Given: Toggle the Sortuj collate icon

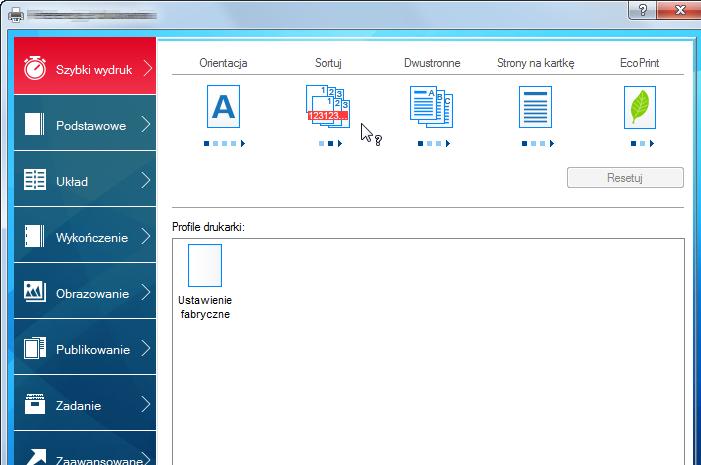Looking at the screenshot, I should (x=328, y=106).
